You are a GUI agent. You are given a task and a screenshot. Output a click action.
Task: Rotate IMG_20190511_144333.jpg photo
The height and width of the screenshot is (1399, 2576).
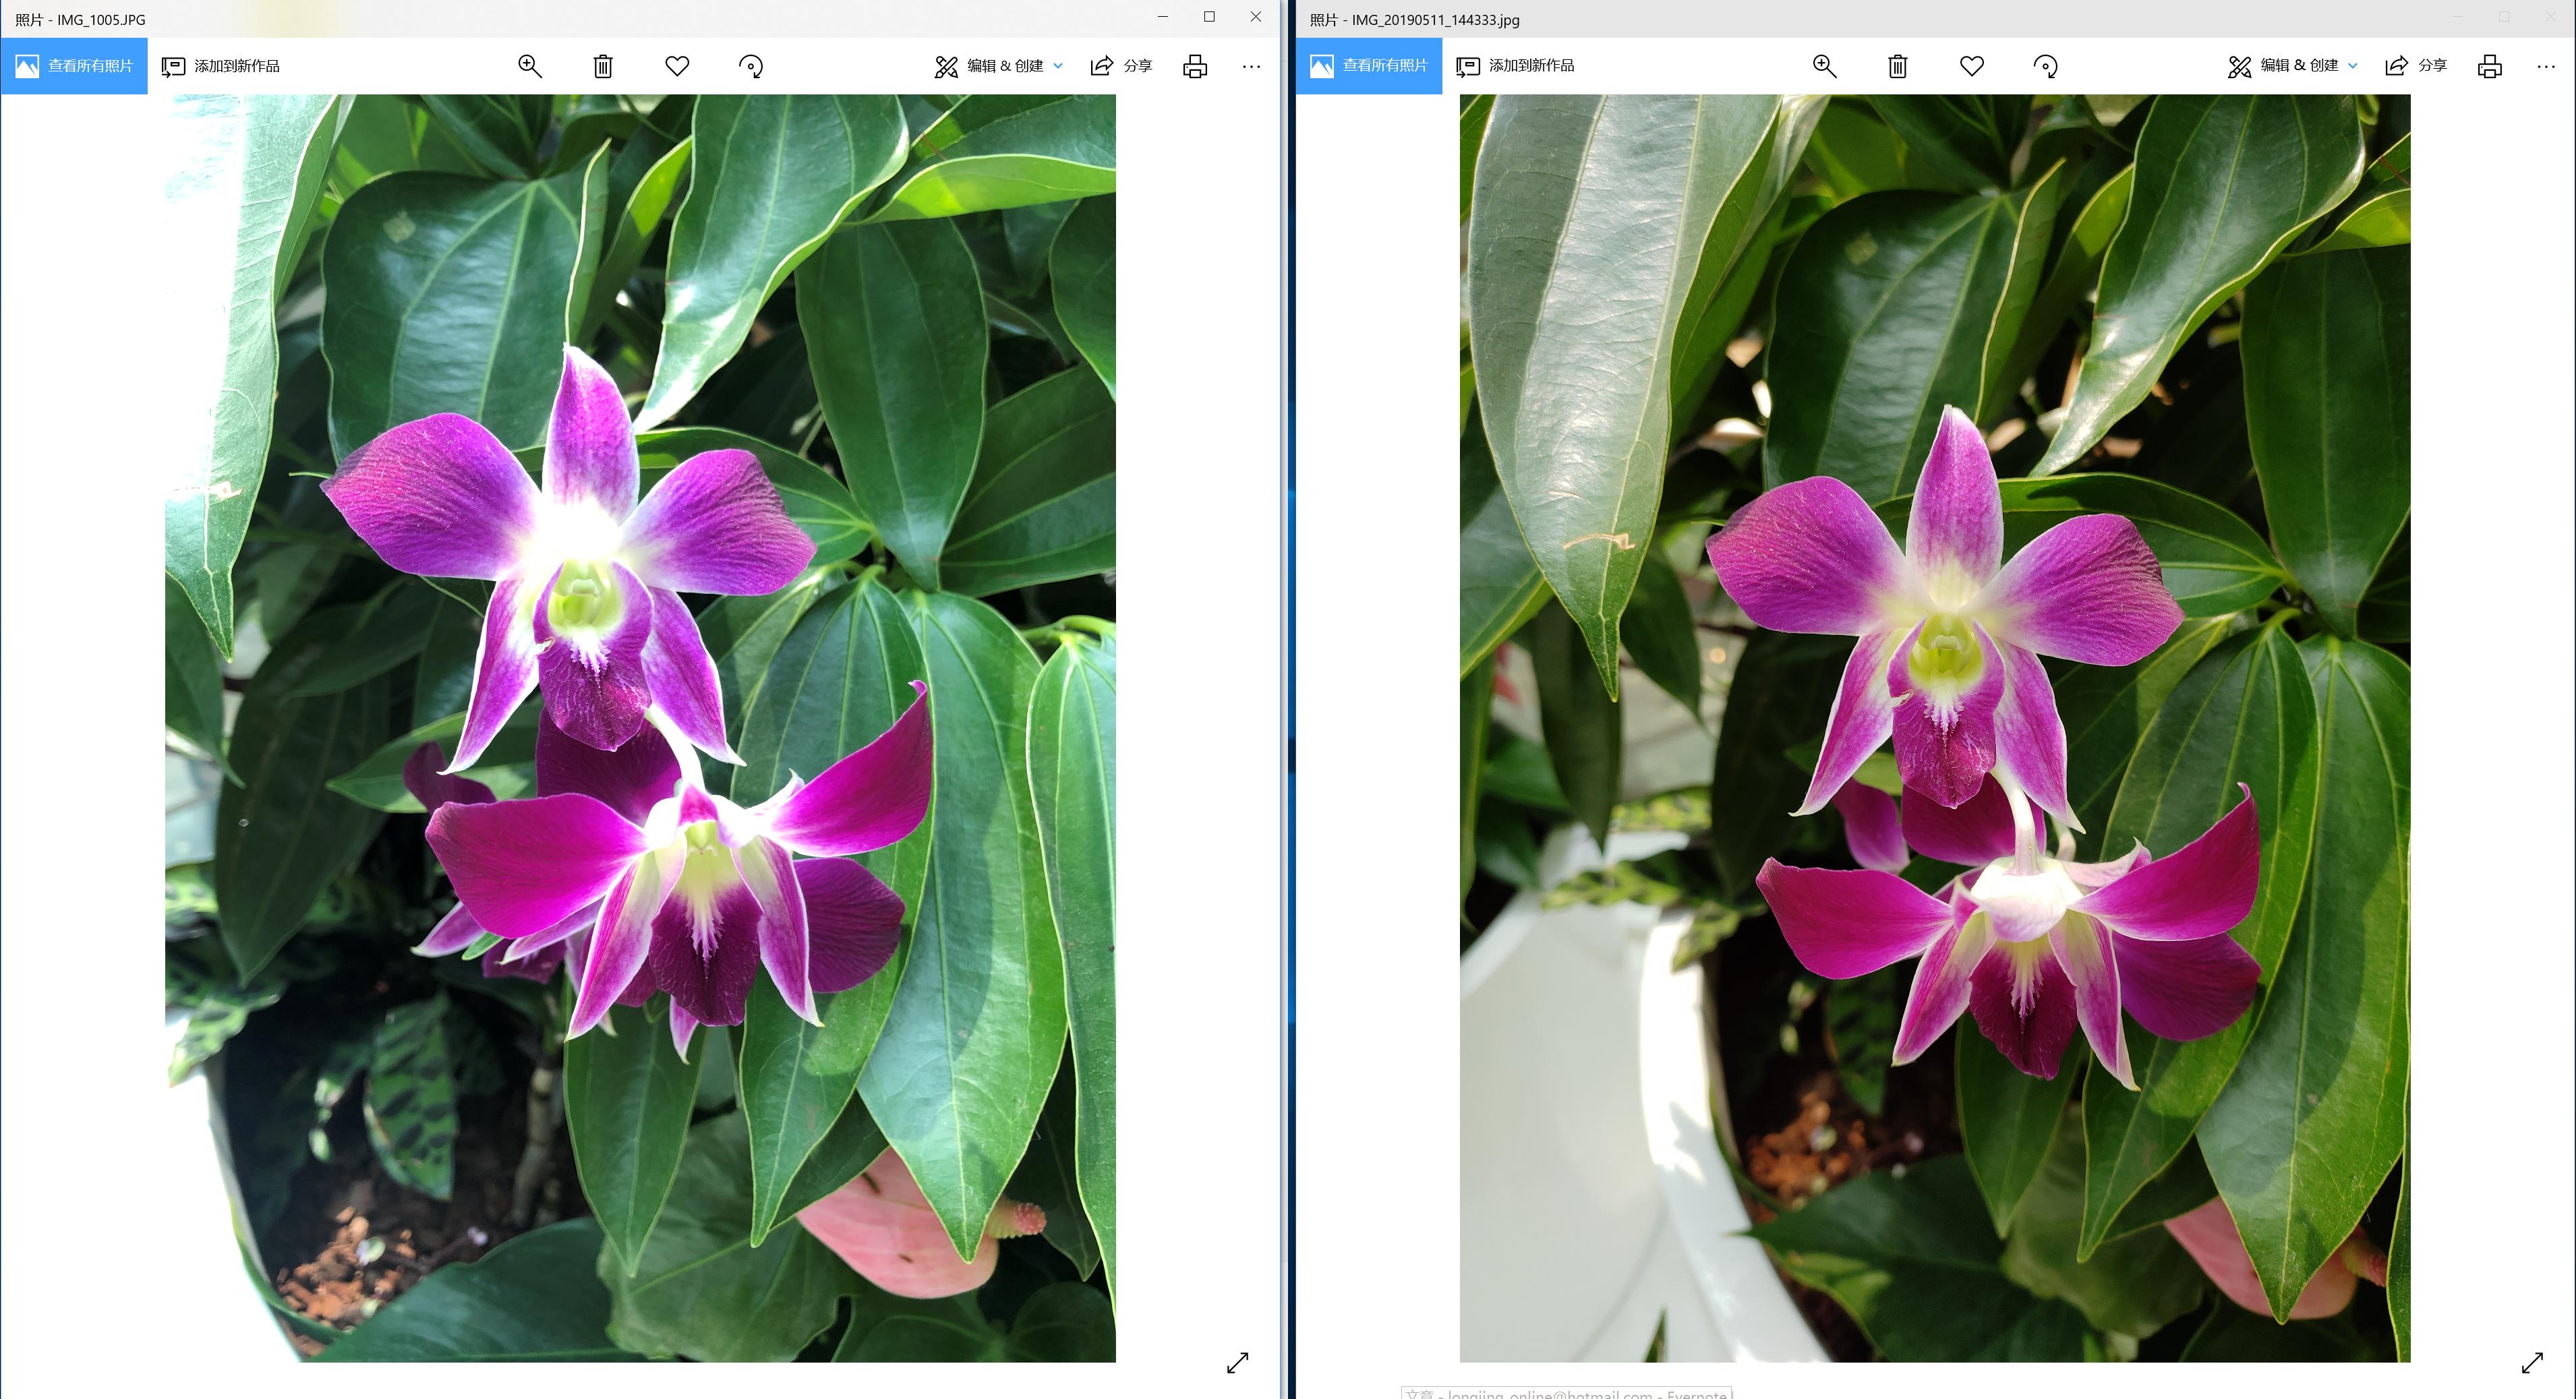pyautogui.click(x=2045, y=66)
